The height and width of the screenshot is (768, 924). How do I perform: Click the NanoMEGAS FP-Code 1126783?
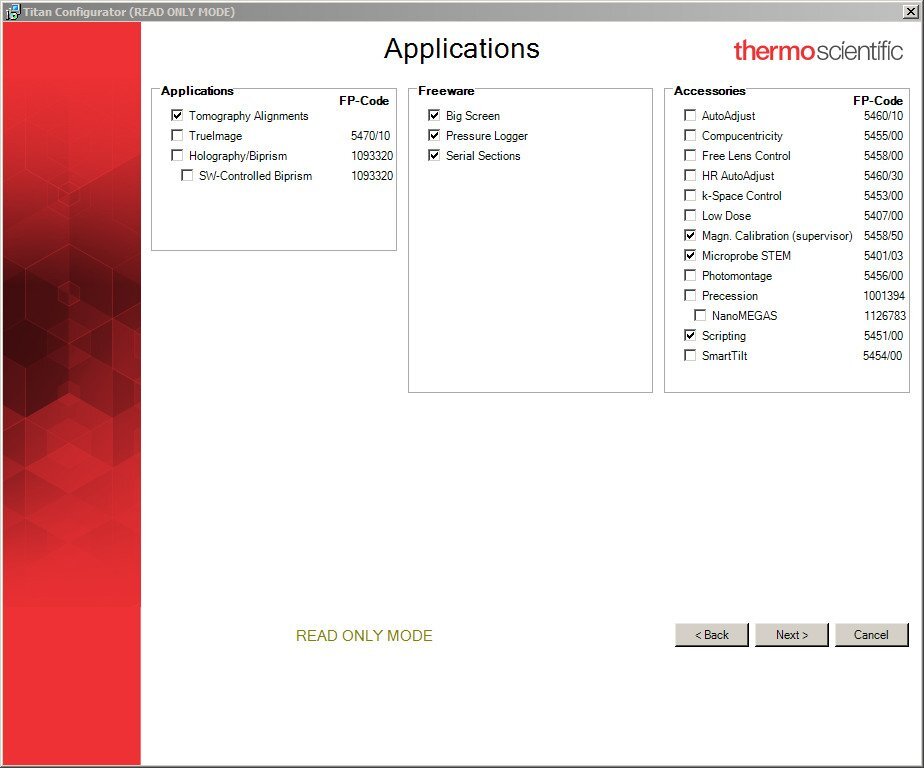point(885,316)
